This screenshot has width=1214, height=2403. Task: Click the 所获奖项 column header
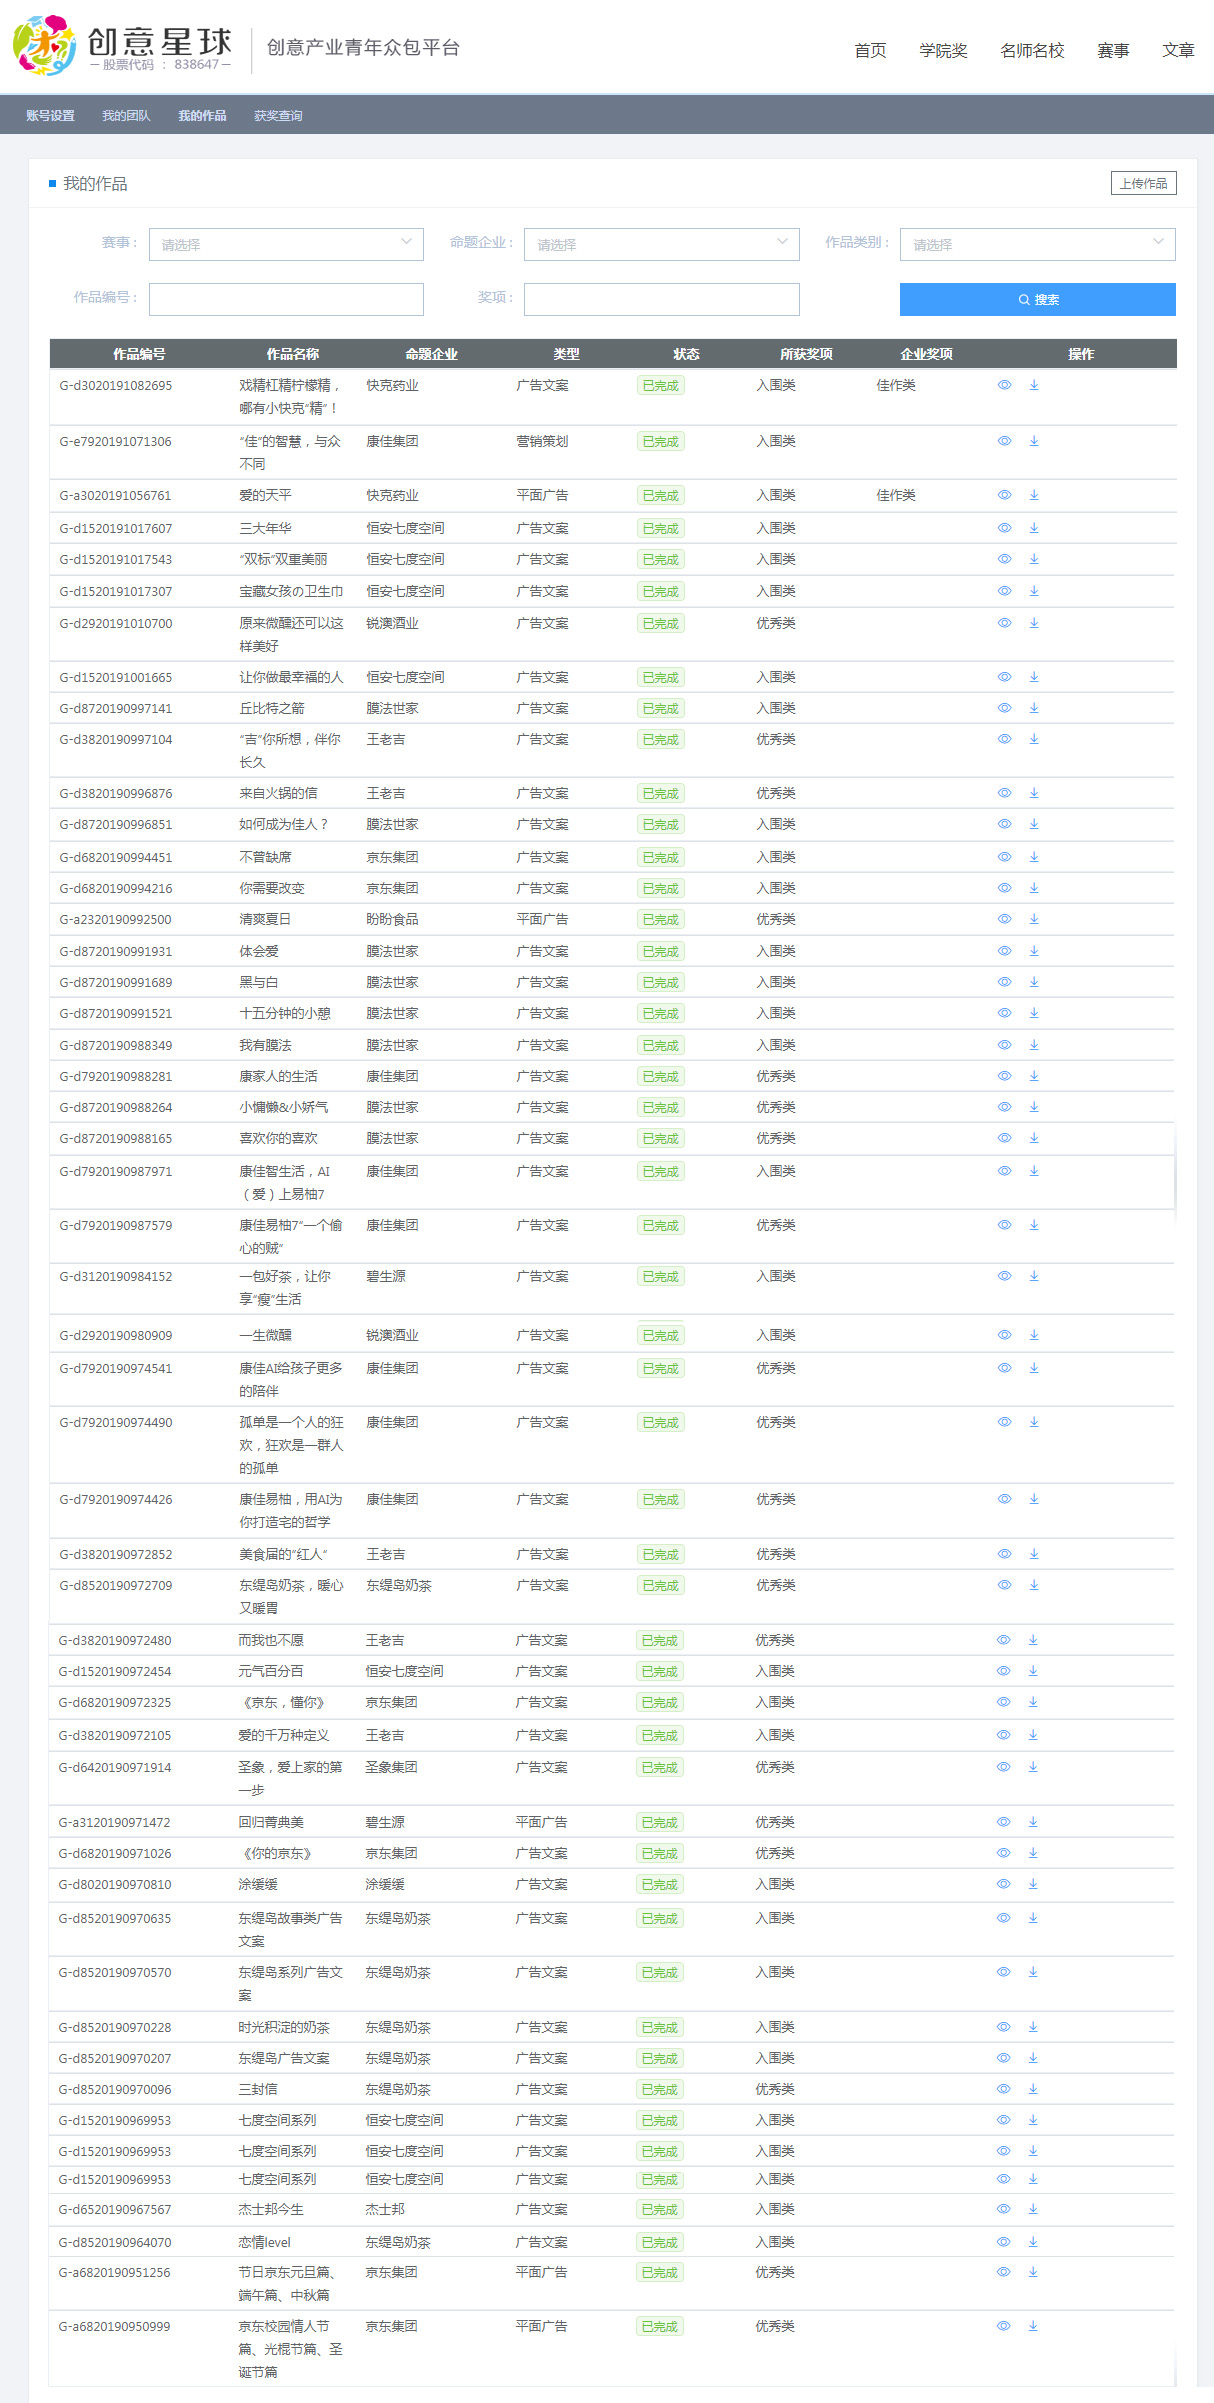click(x=806, y=354)
